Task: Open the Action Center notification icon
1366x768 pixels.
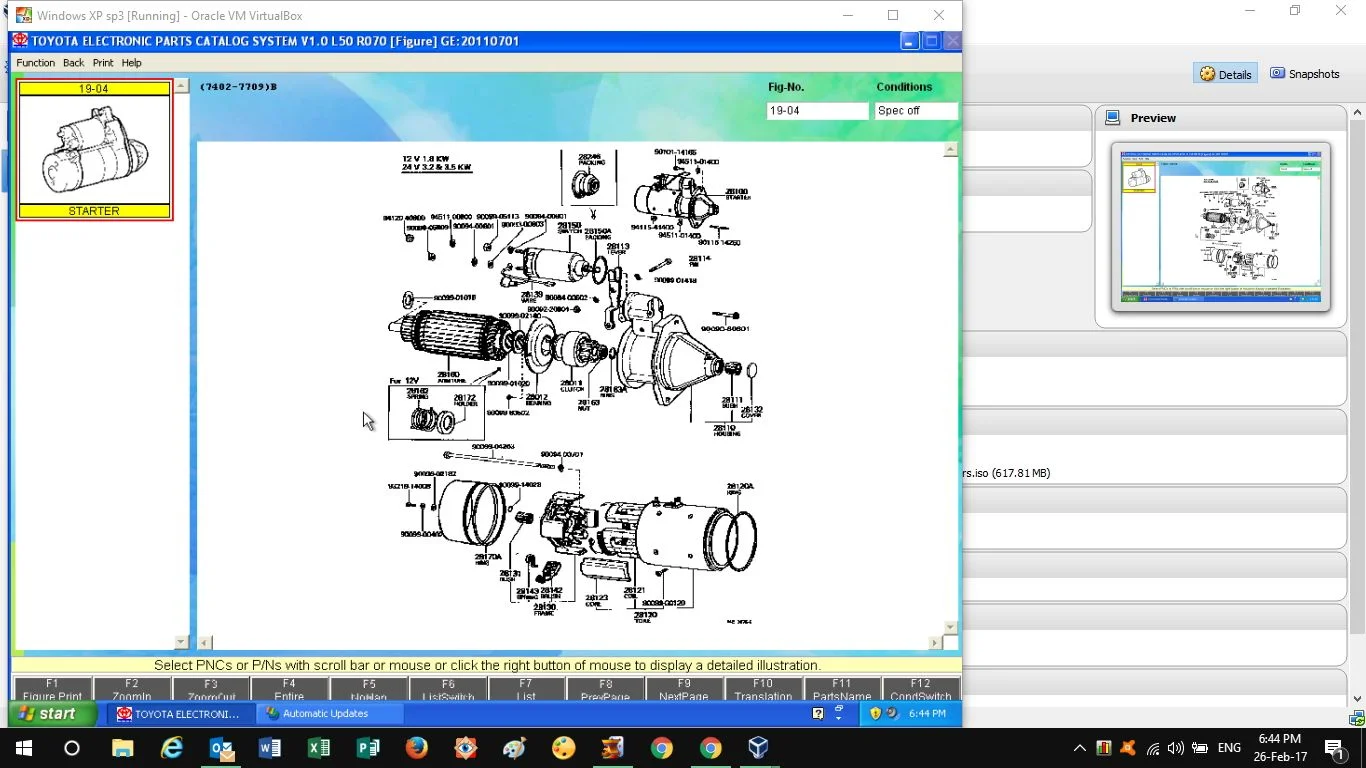Action: [1334, 748]
